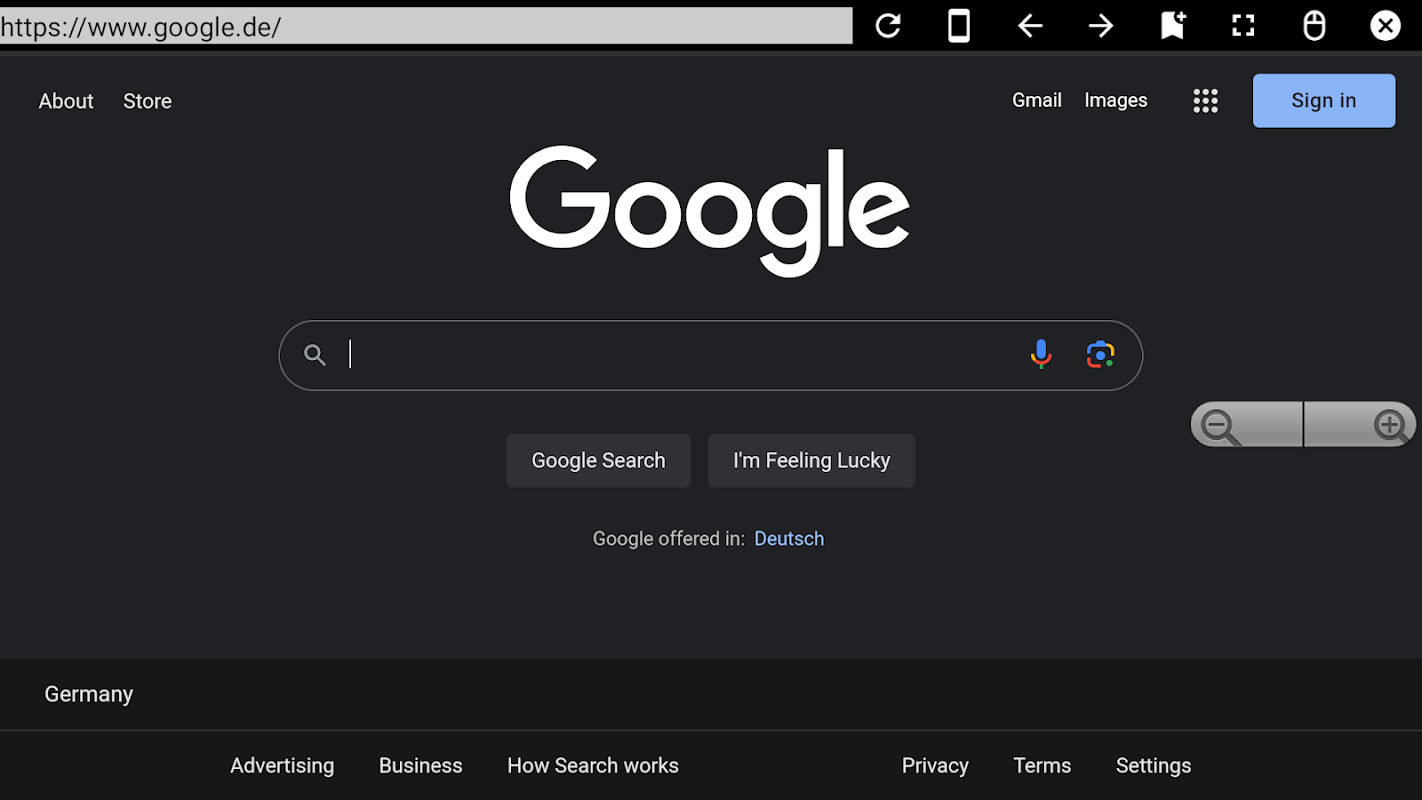Image resolution: width=1422 pixels, height=800 pixels.
Task: Click I'm Feeling Lucky button
Action: pos(811,461)
